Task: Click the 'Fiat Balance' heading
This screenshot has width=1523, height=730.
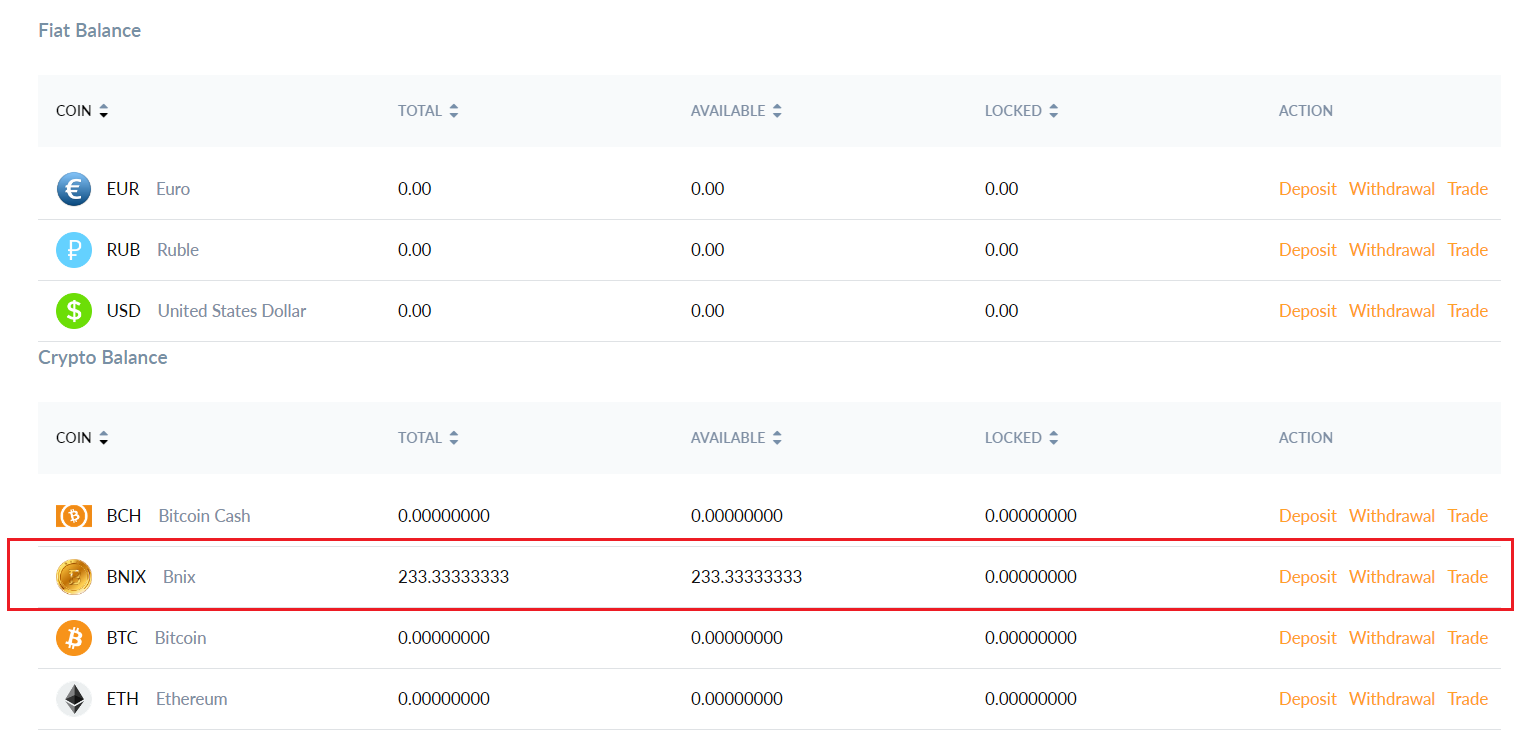Action: coord(90,30)
